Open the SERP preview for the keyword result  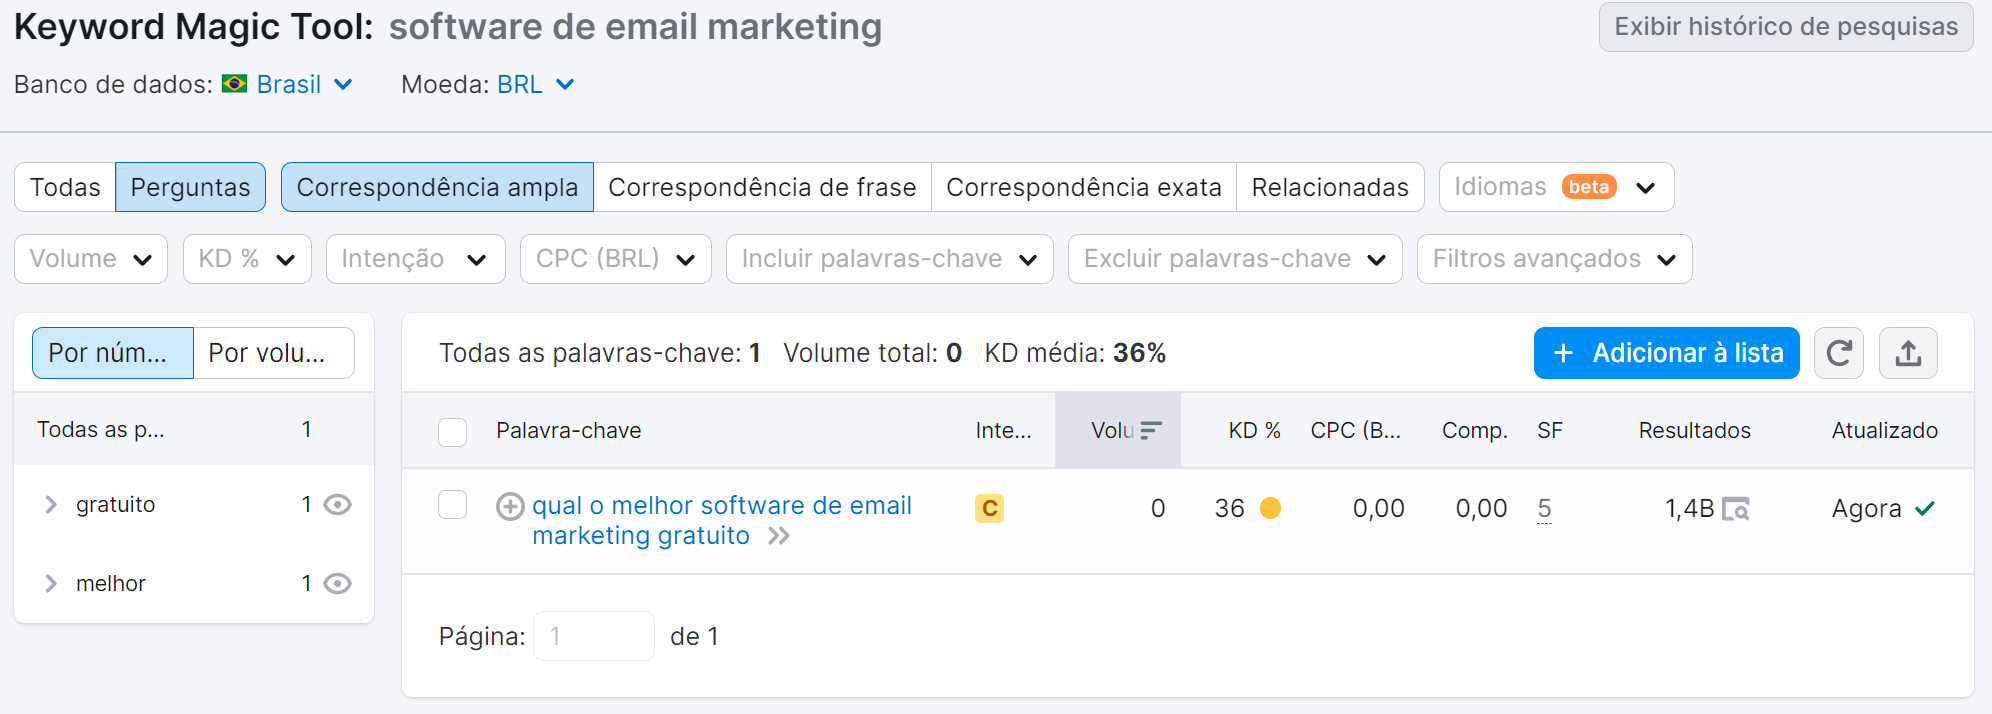(x=1738, y=508)
